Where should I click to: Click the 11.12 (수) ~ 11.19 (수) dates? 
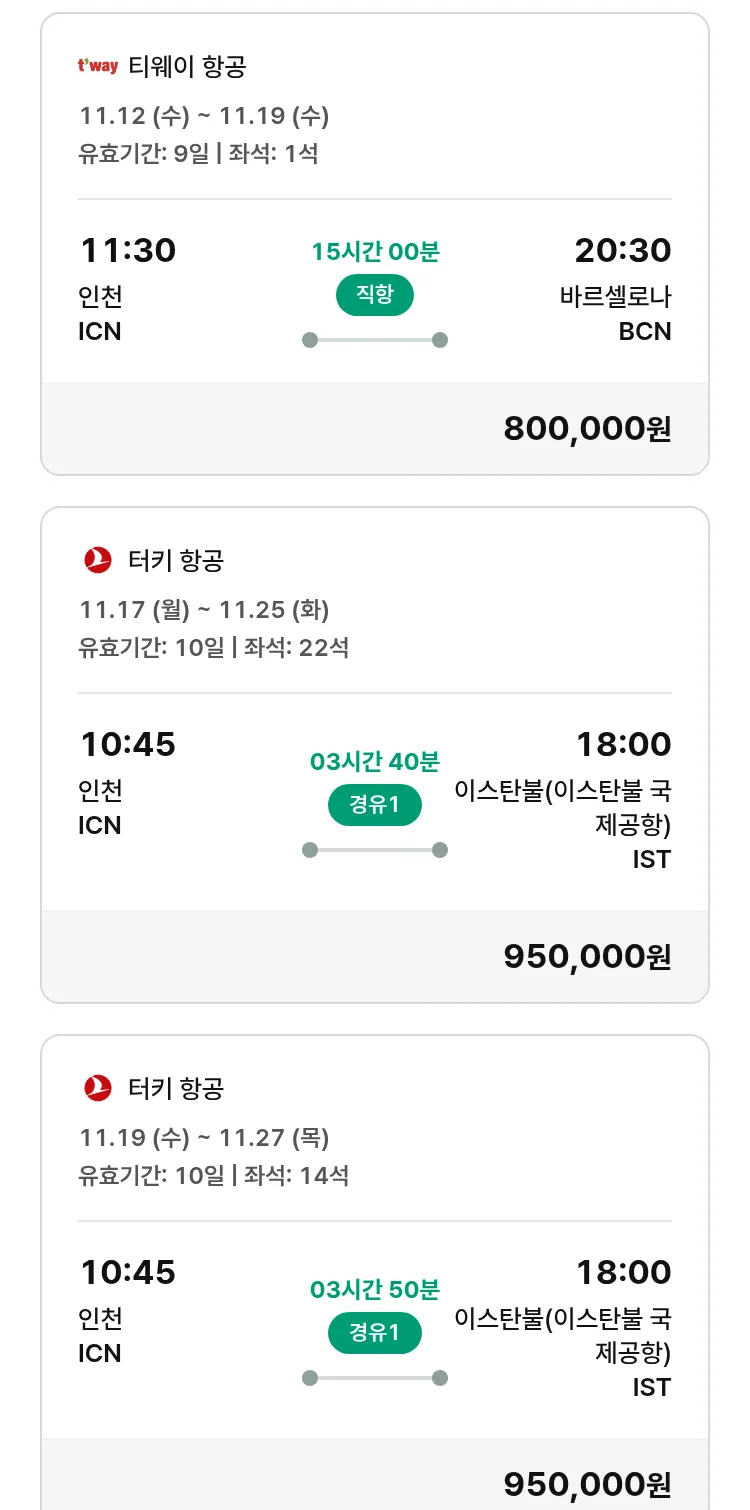click(204, 116)
